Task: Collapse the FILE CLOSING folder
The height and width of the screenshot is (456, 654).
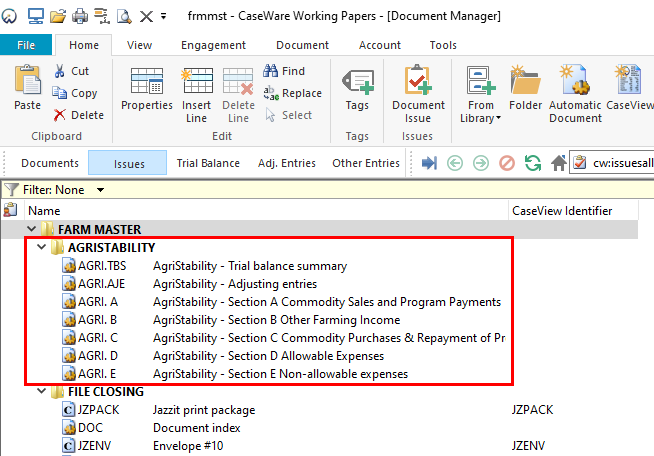Action: pos(41,391)
